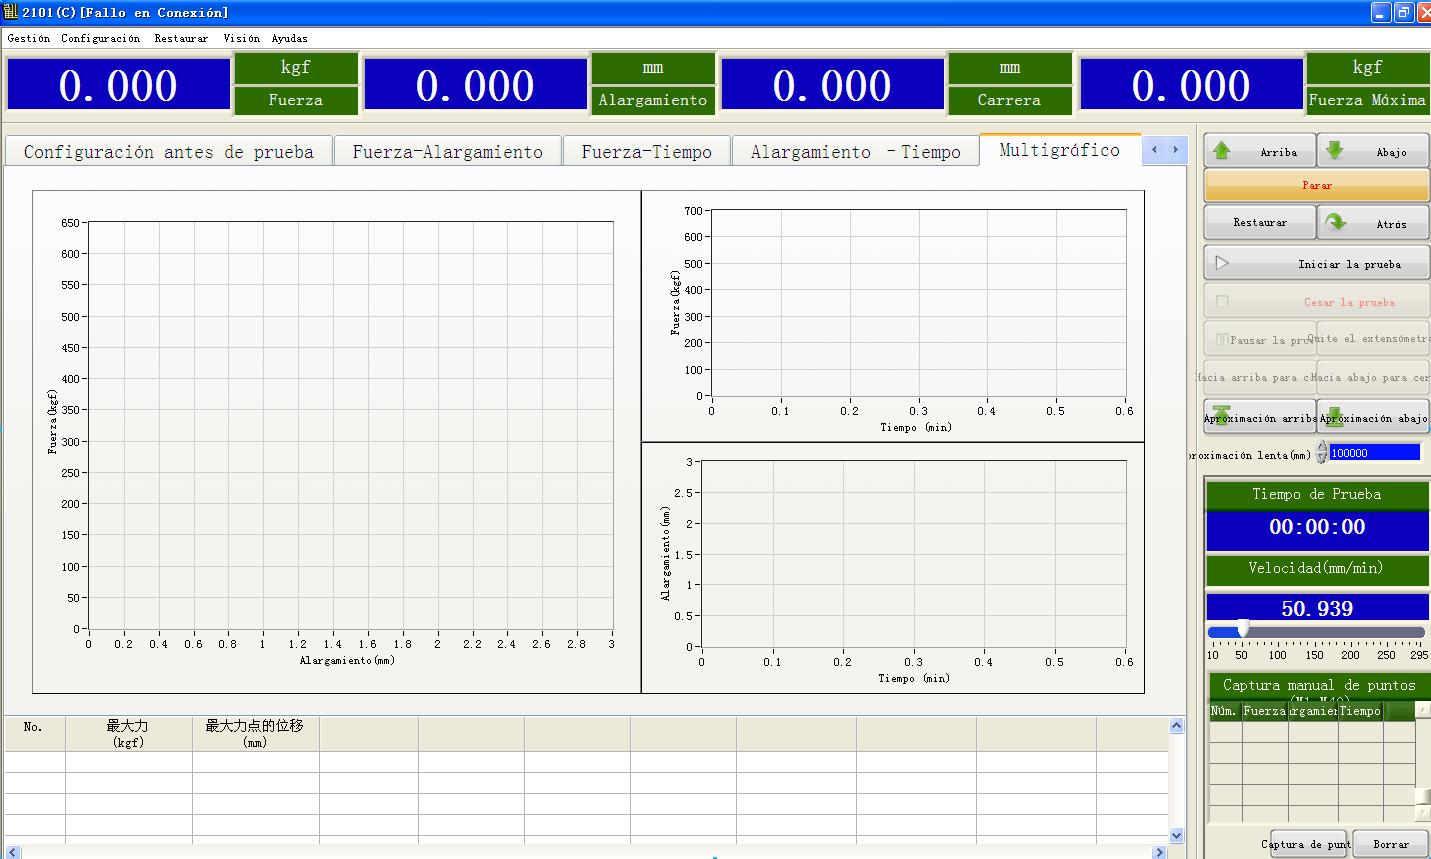Click the Borrar button
Image resolution: width=1431 pixels, height=859 pixels.
(x=1390, y=844)
